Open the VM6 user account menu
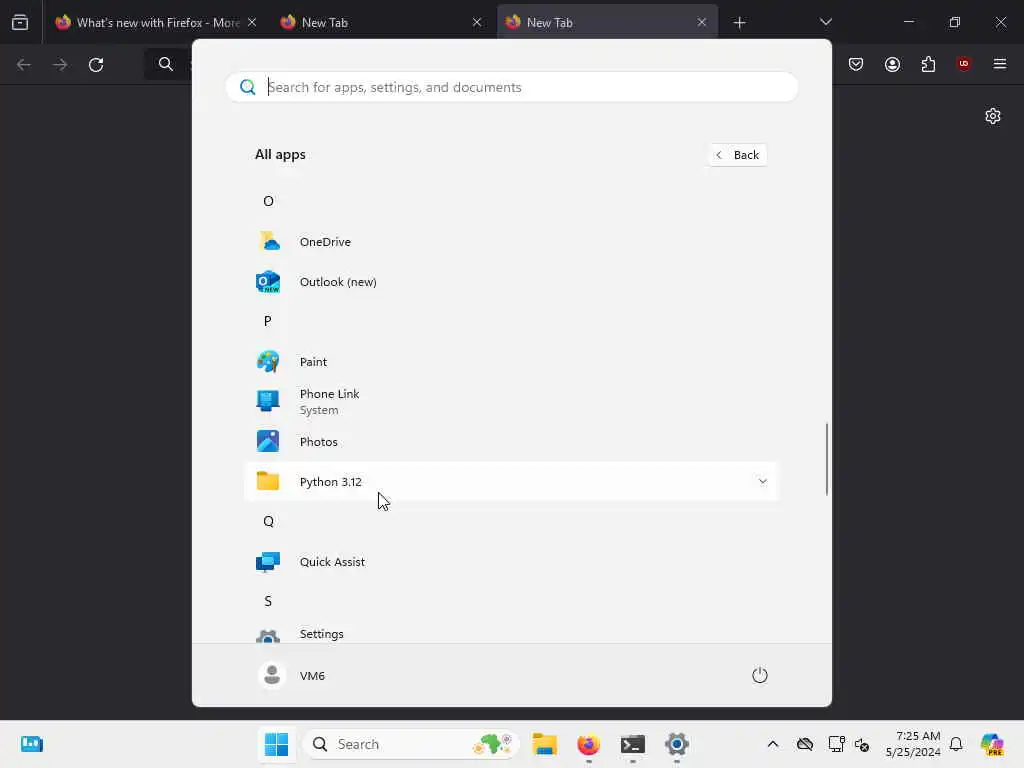 pos(292,675)
